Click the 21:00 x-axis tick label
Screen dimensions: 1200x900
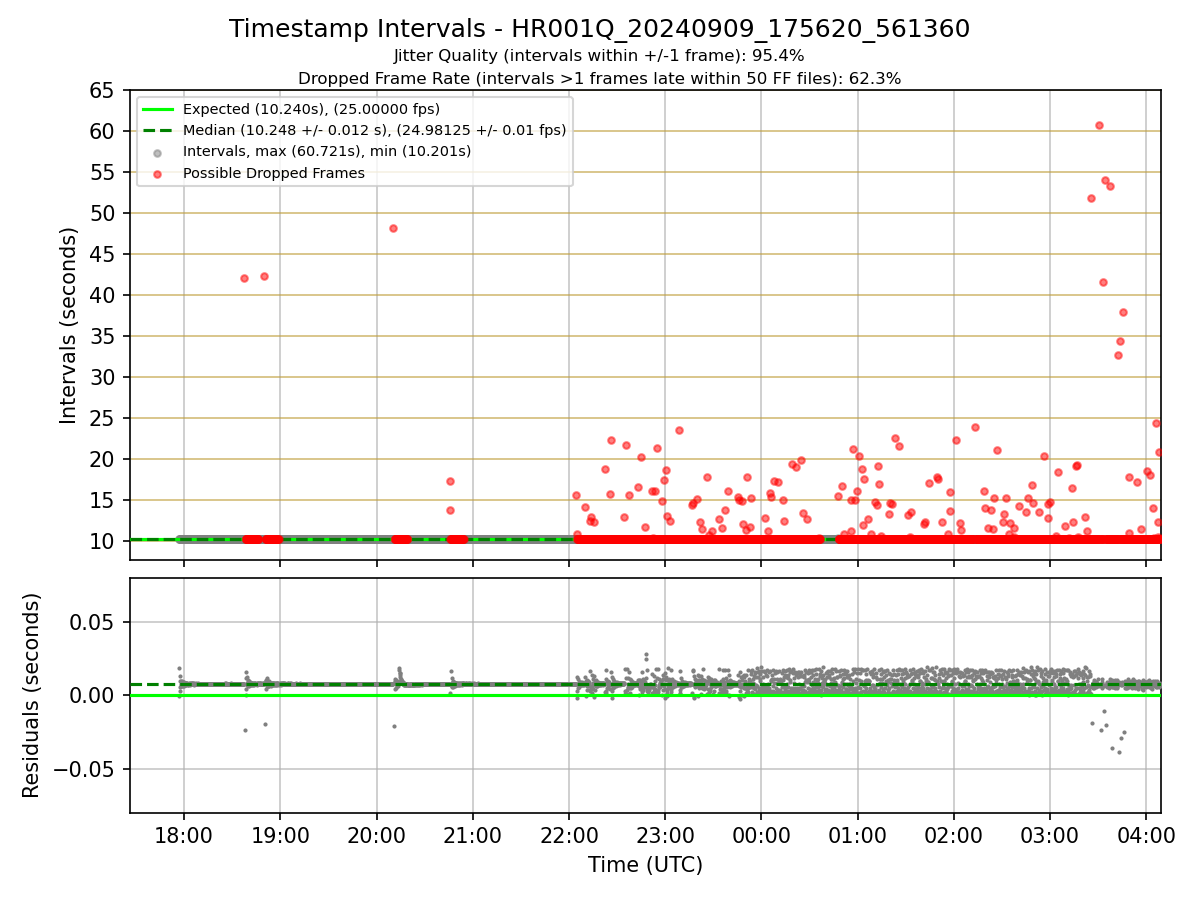(472, 834)
